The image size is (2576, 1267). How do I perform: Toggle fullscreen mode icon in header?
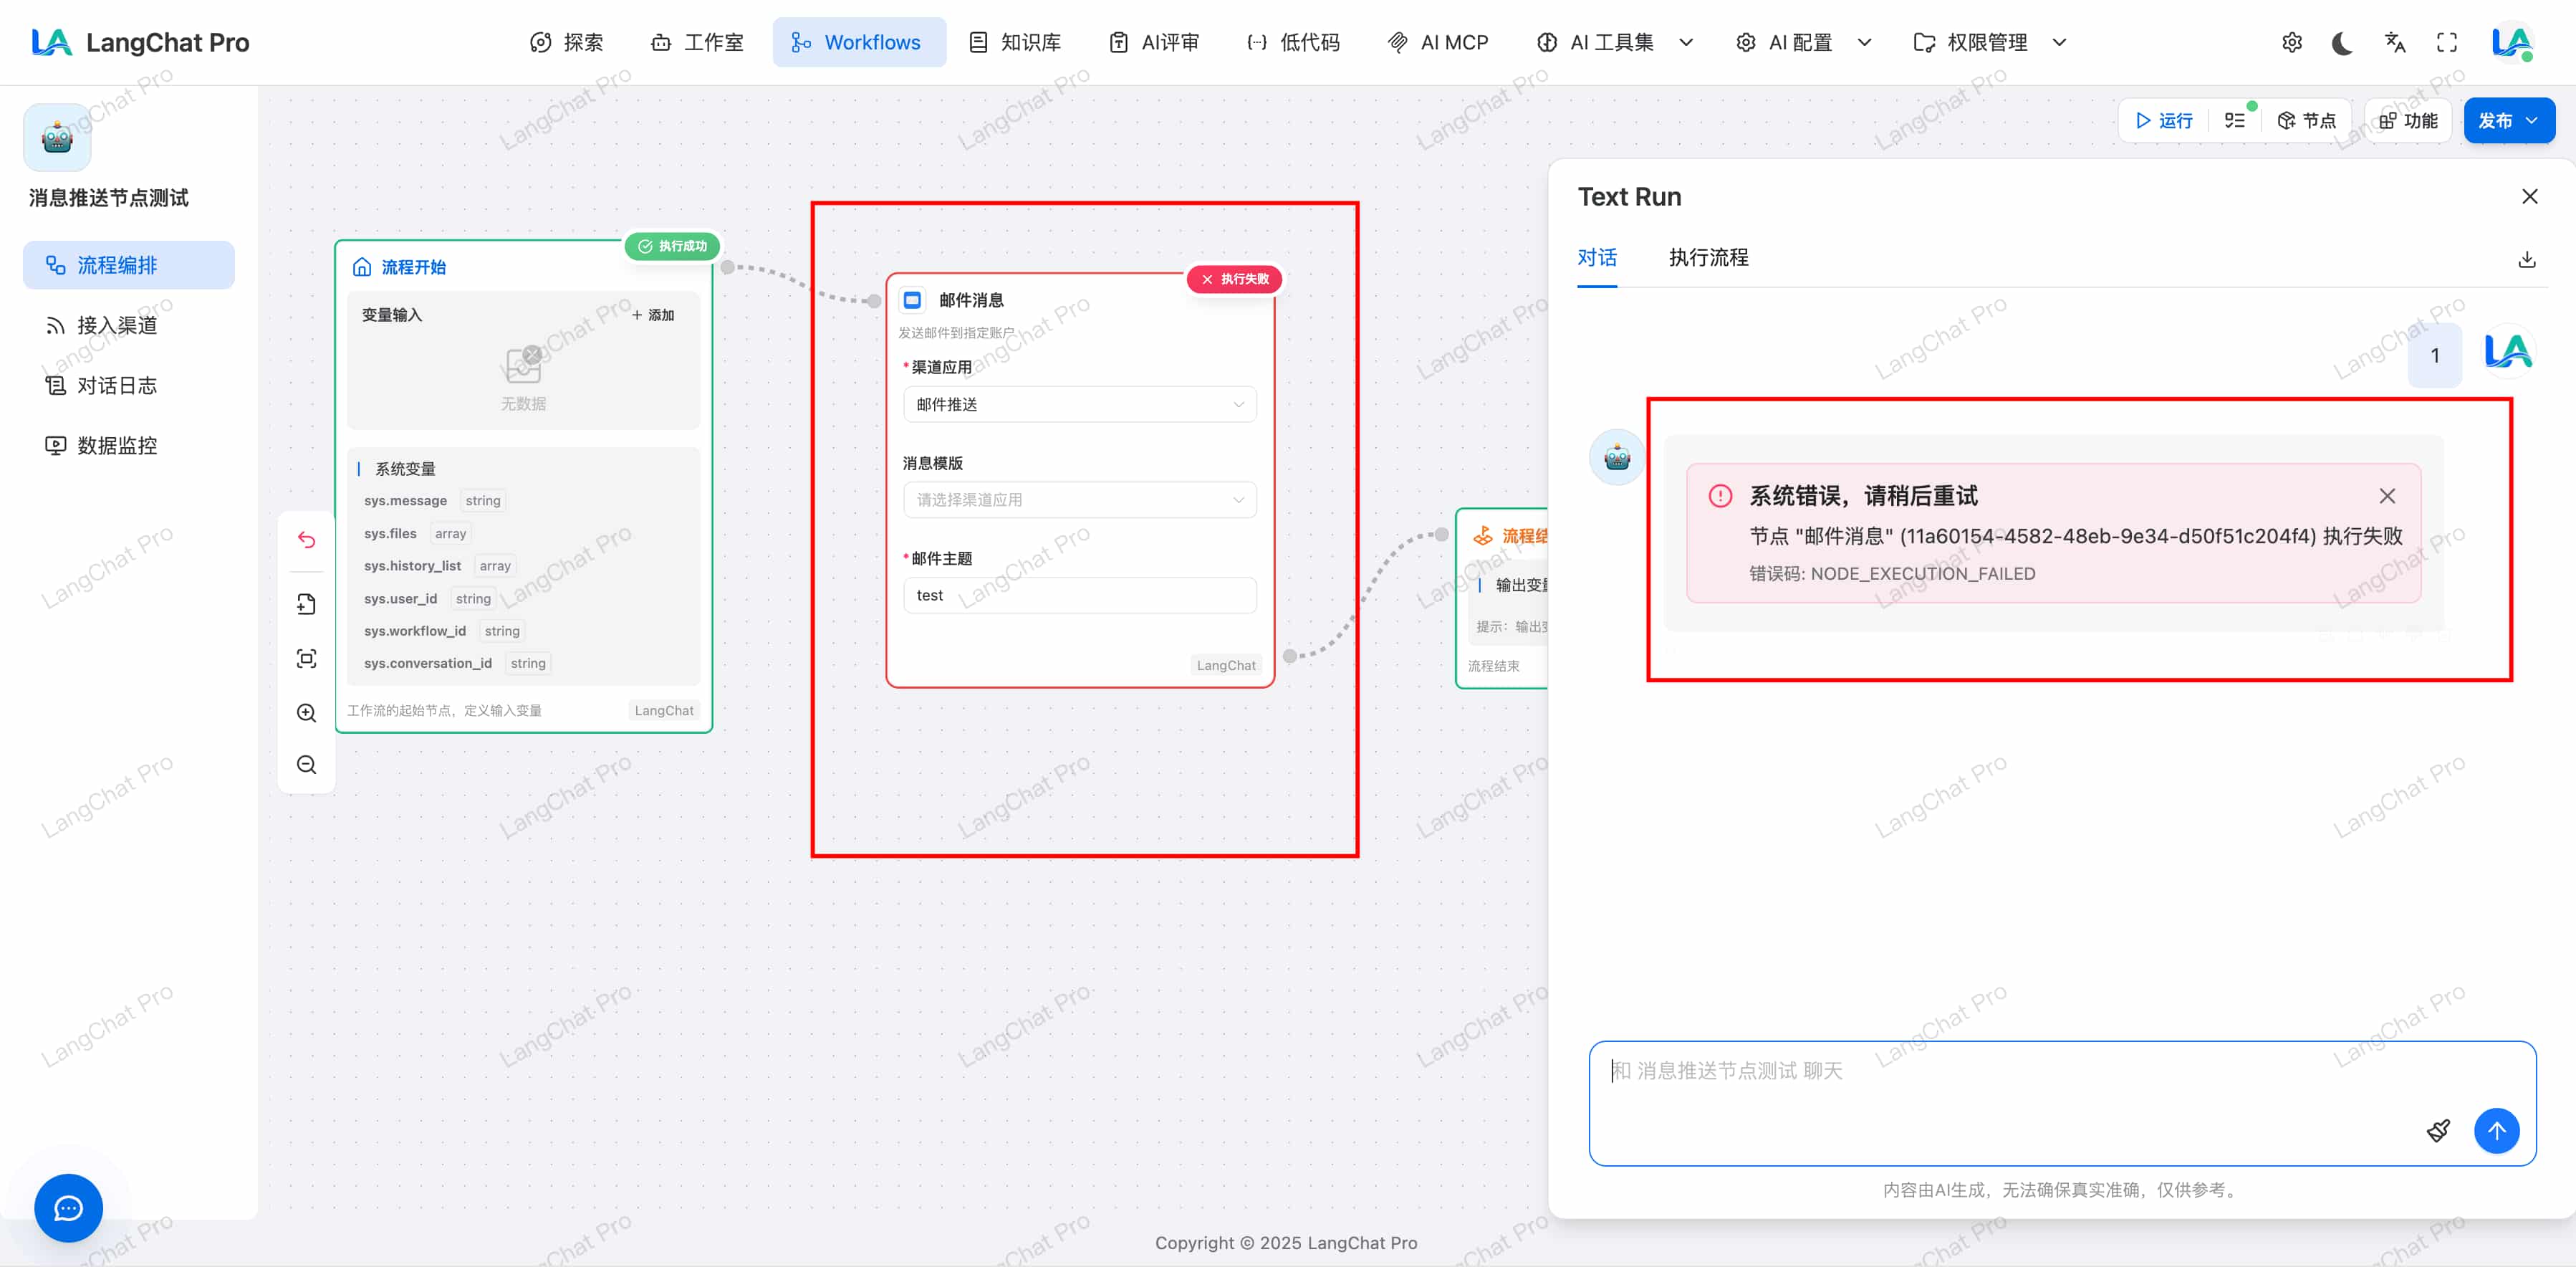(2446, 42)
